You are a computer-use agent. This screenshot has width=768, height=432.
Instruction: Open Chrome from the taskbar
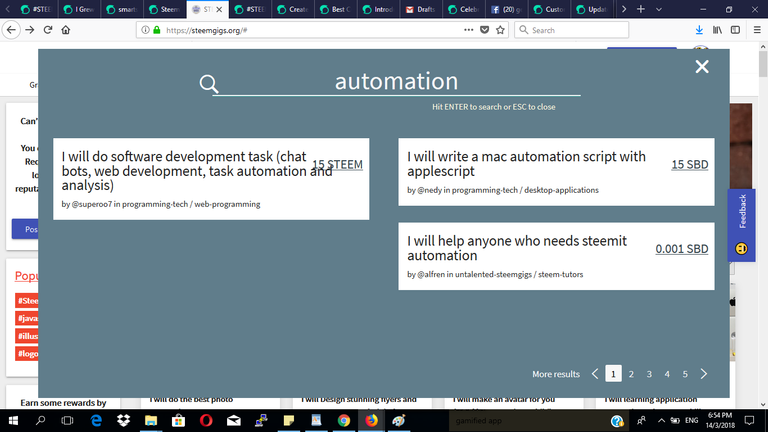pos(344,420)
